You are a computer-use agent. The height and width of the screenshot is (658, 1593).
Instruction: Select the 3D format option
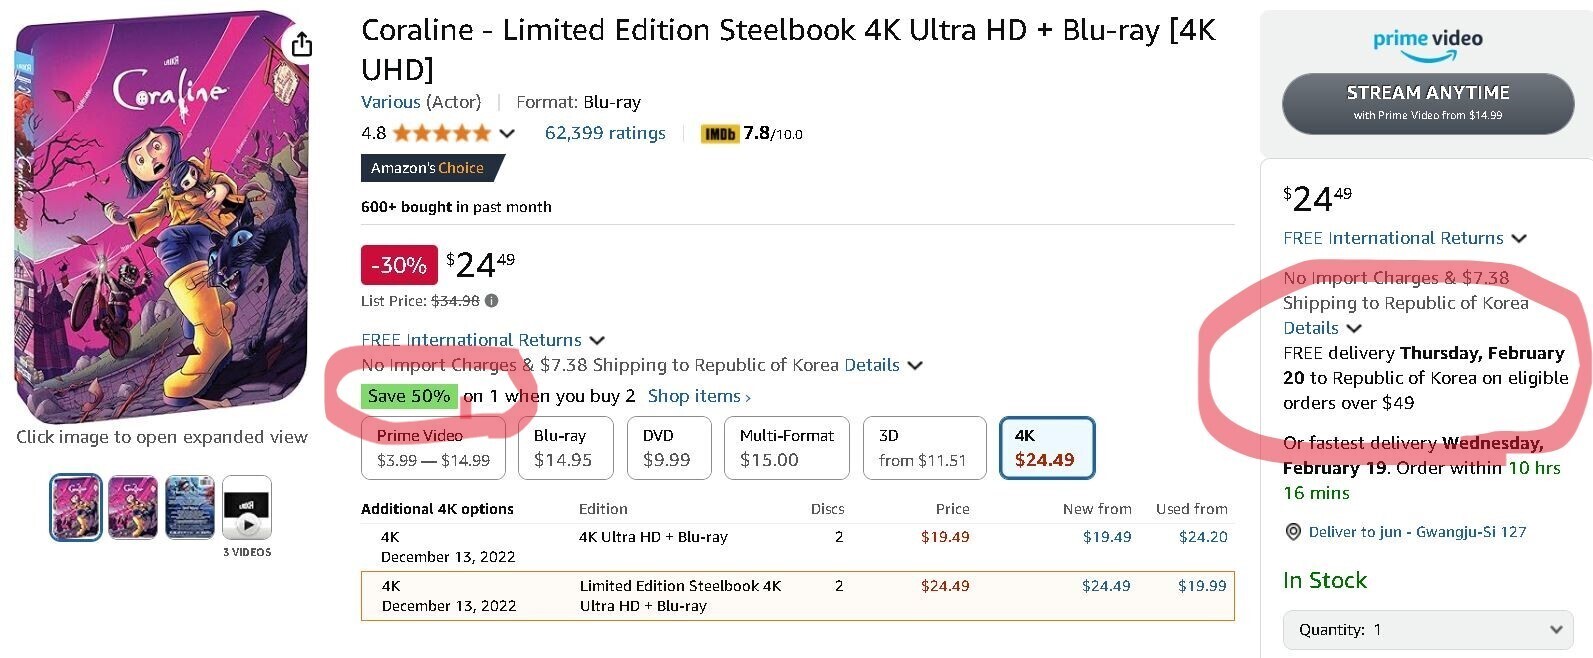[x=921, y=448]
